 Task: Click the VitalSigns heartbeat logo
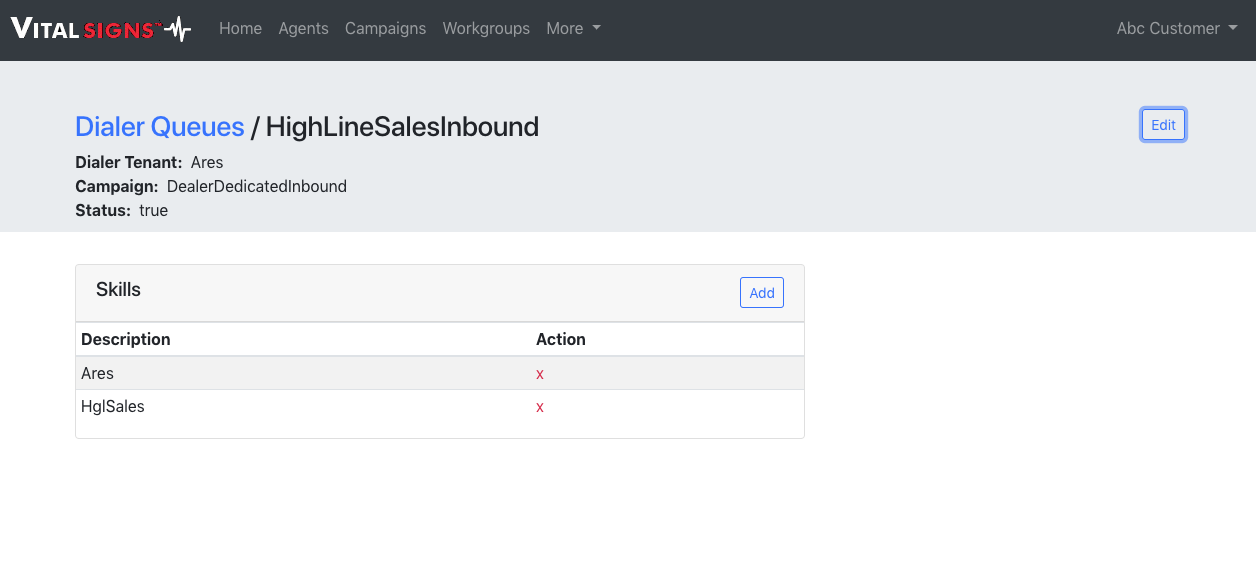coord(100,29)
